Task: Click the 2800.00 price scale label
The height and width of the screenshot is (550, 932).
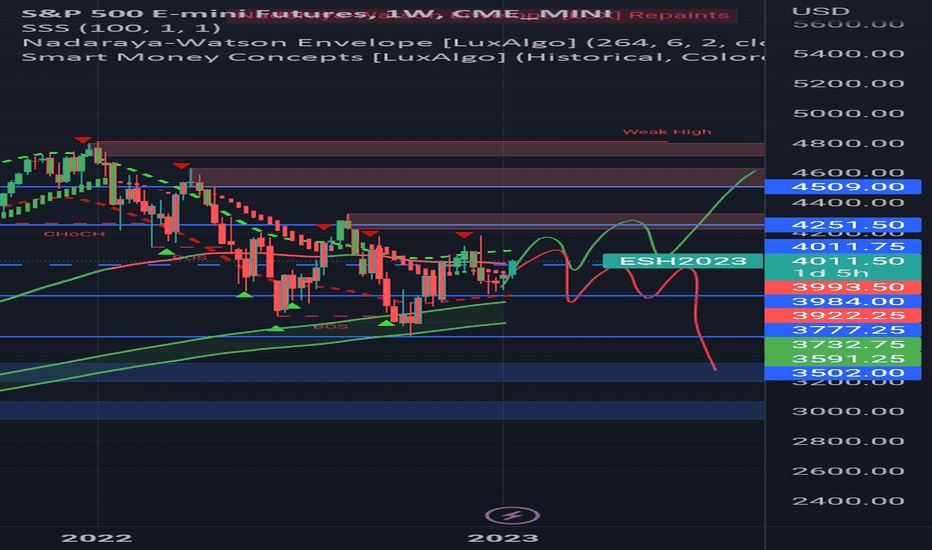Action: 848,441
